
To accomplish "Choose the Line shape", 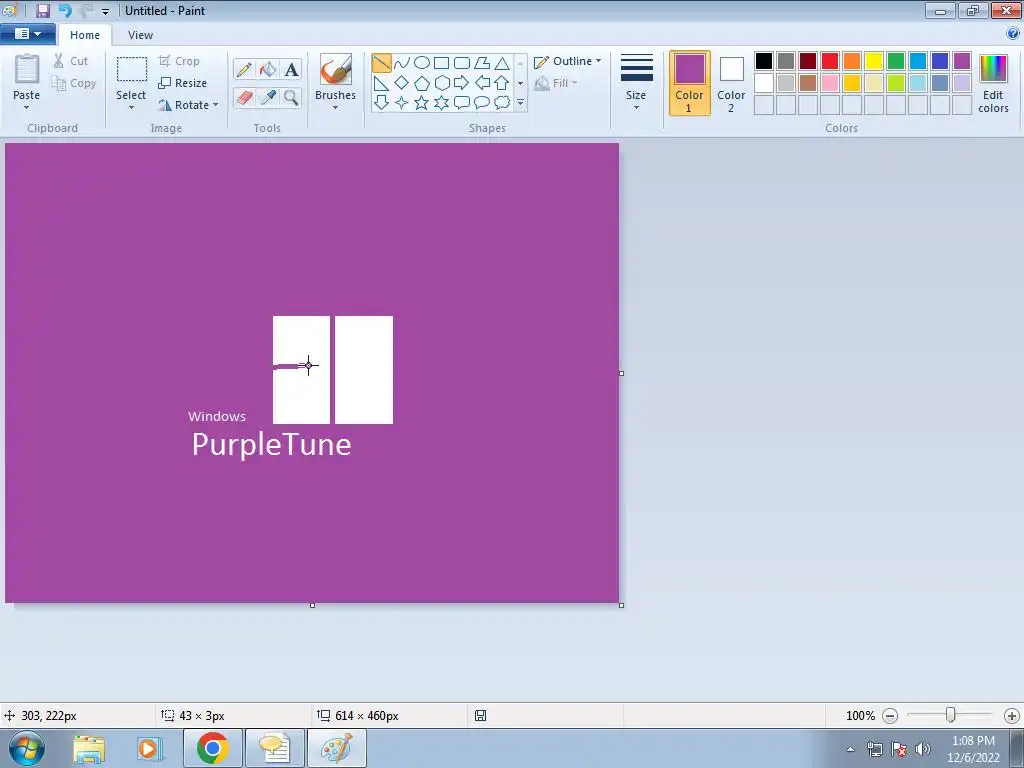I will [381, 63].
